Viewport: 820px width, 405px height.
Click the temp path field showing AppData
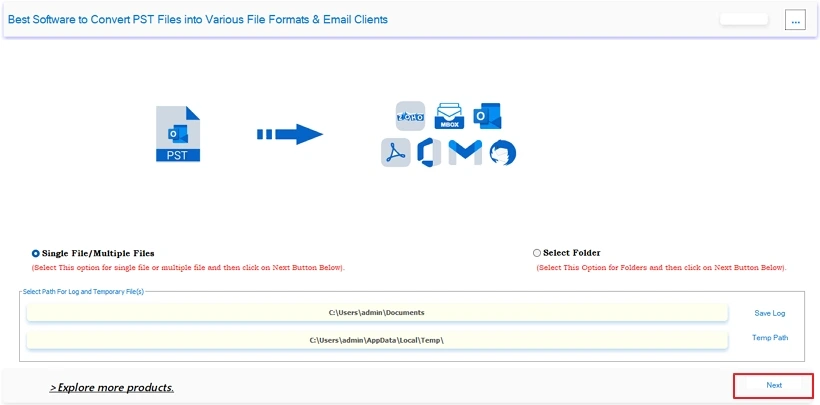[377, 340]
